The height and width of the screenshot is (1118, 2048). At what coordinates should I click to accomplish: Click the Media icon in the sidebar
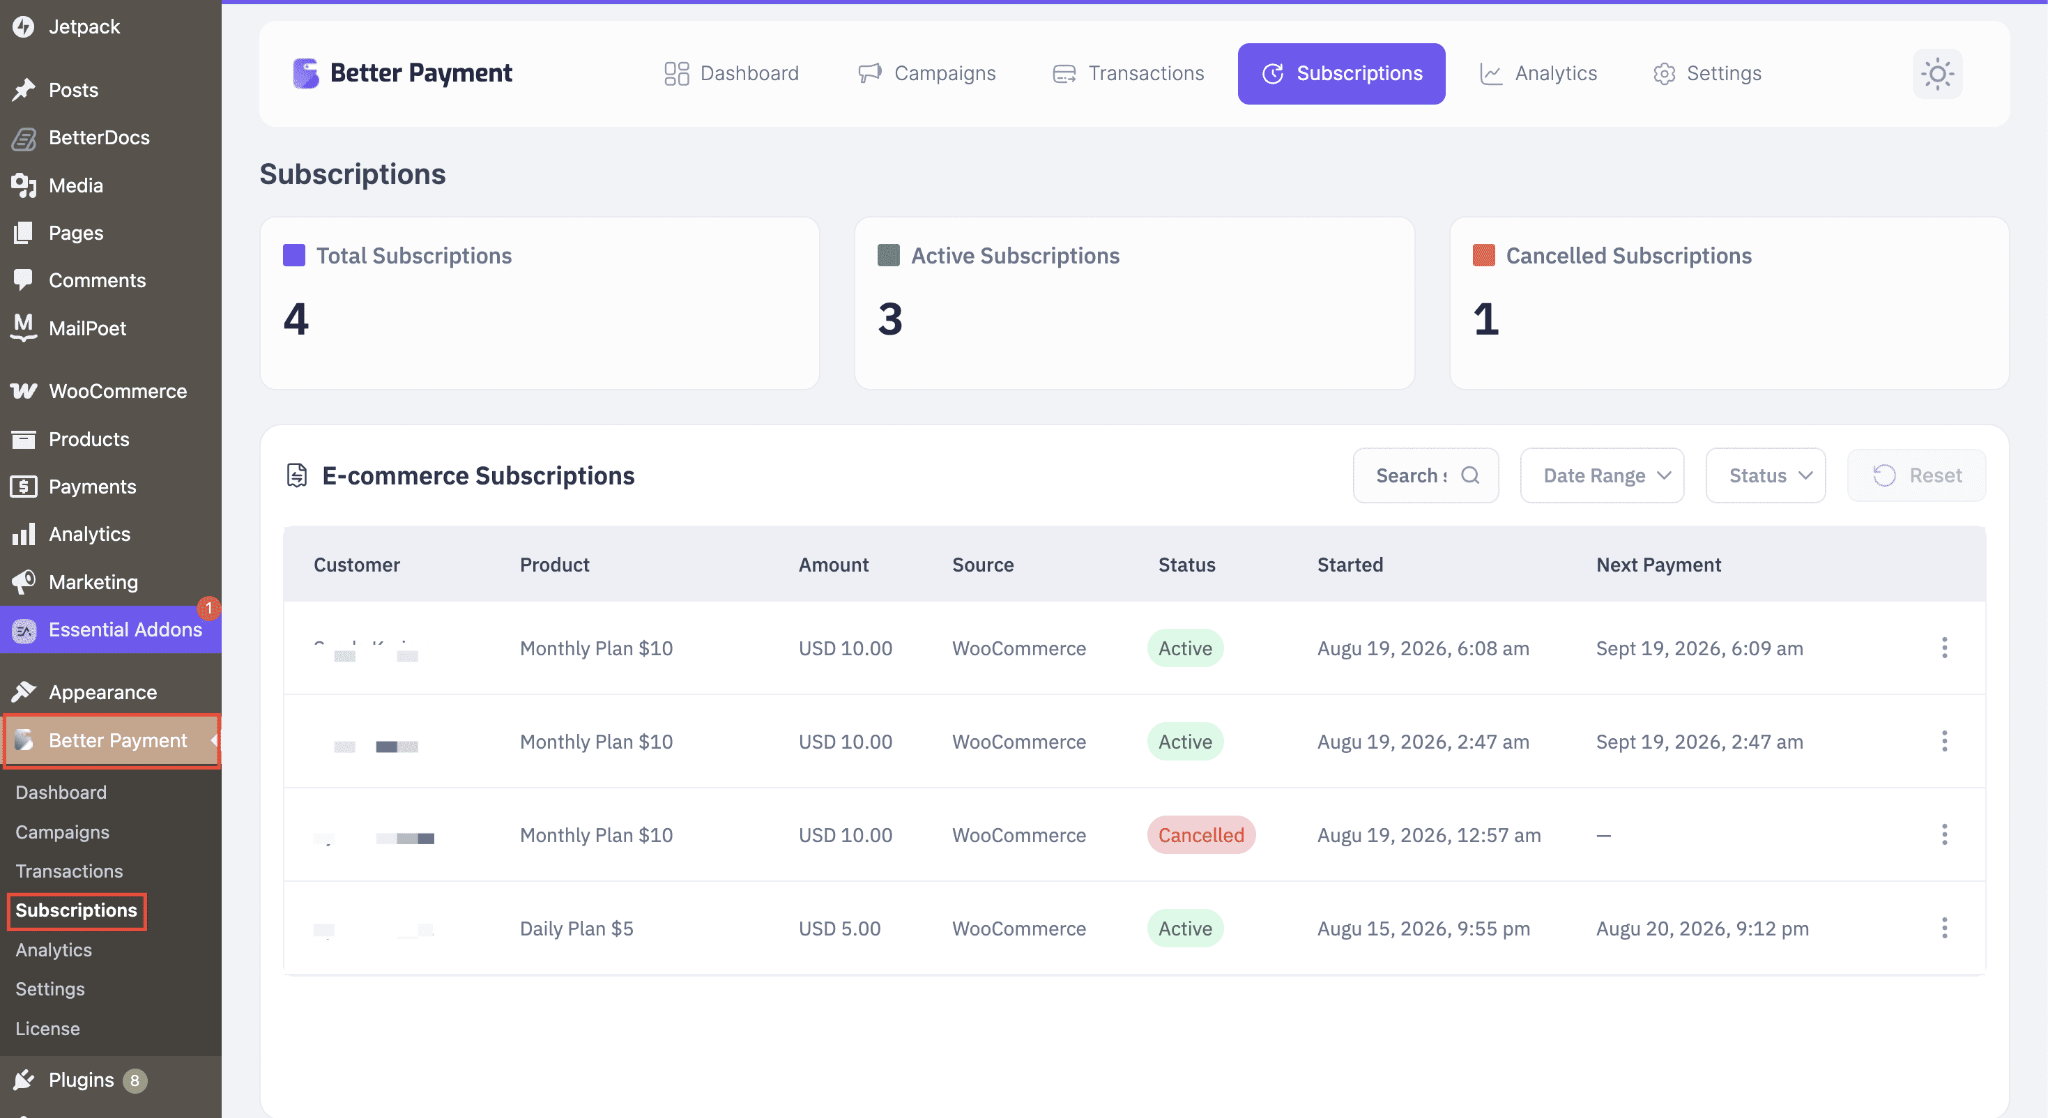(x=24, y=185)
